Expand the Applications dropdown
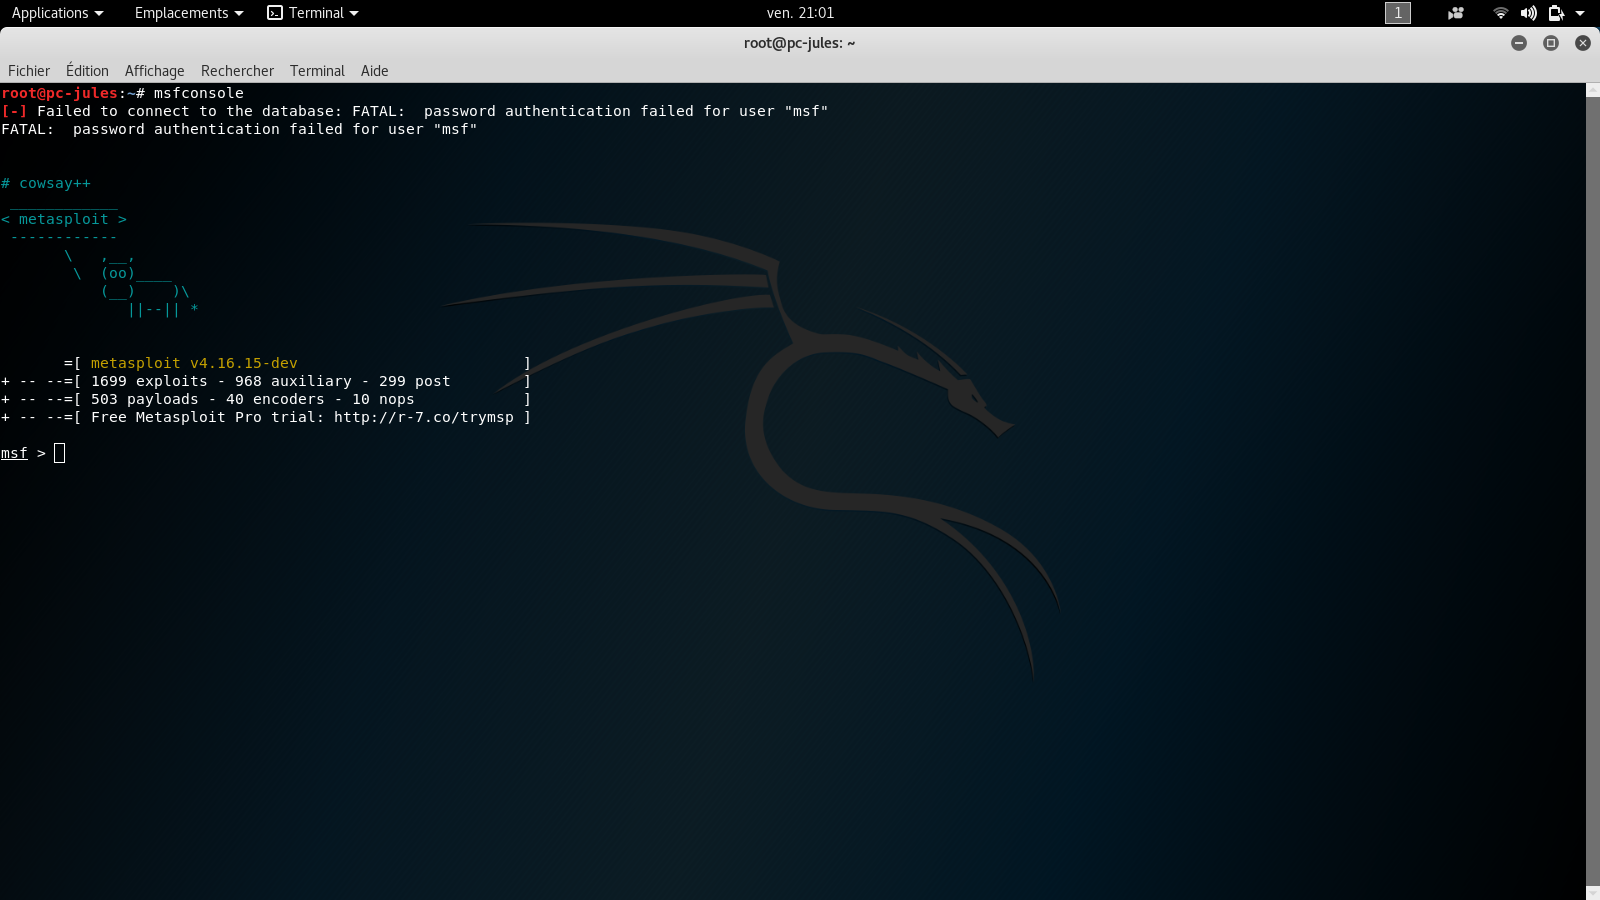 point(57,13)
